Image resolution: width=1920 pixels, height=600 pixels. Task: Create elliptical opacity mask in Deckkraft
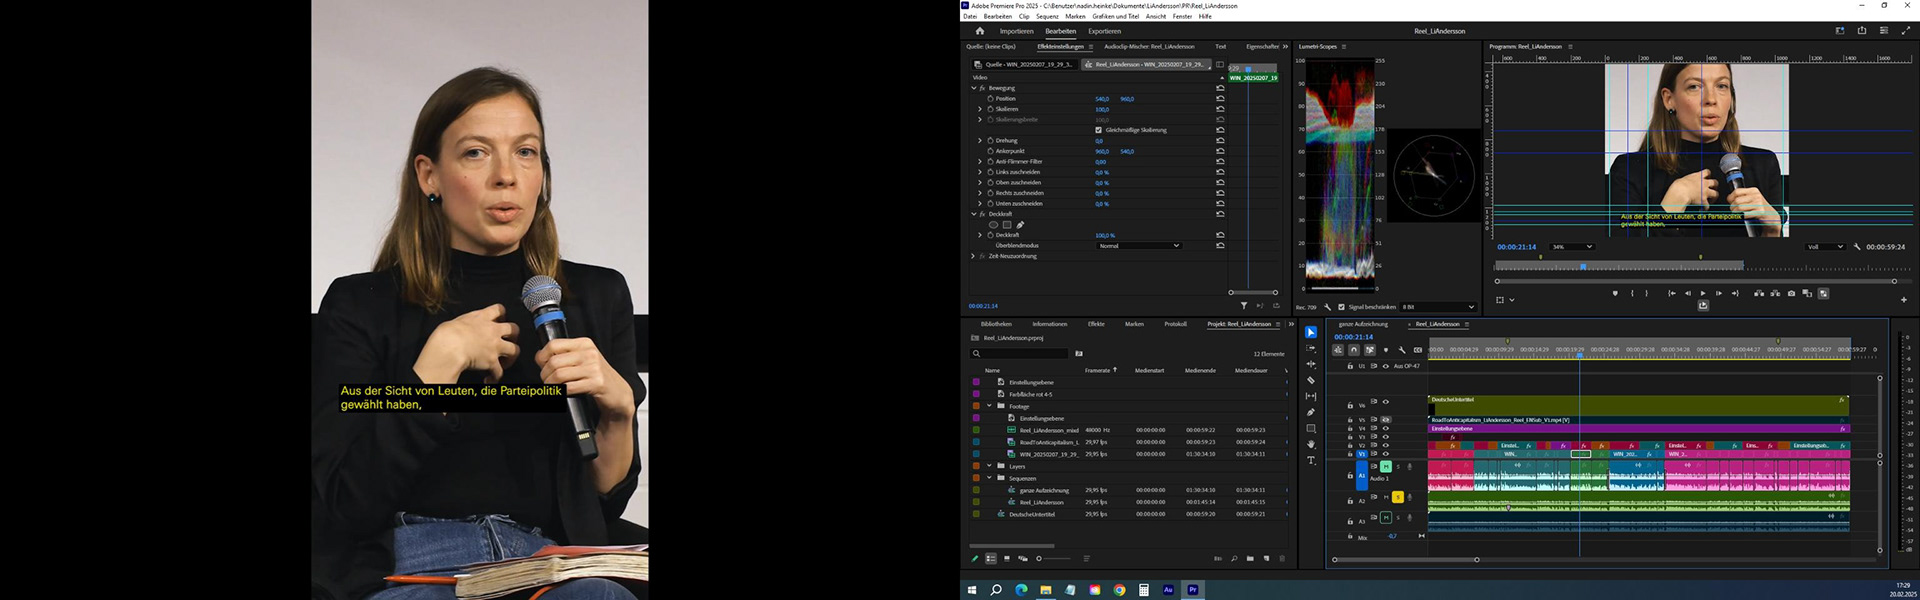(x=993, y=225)
